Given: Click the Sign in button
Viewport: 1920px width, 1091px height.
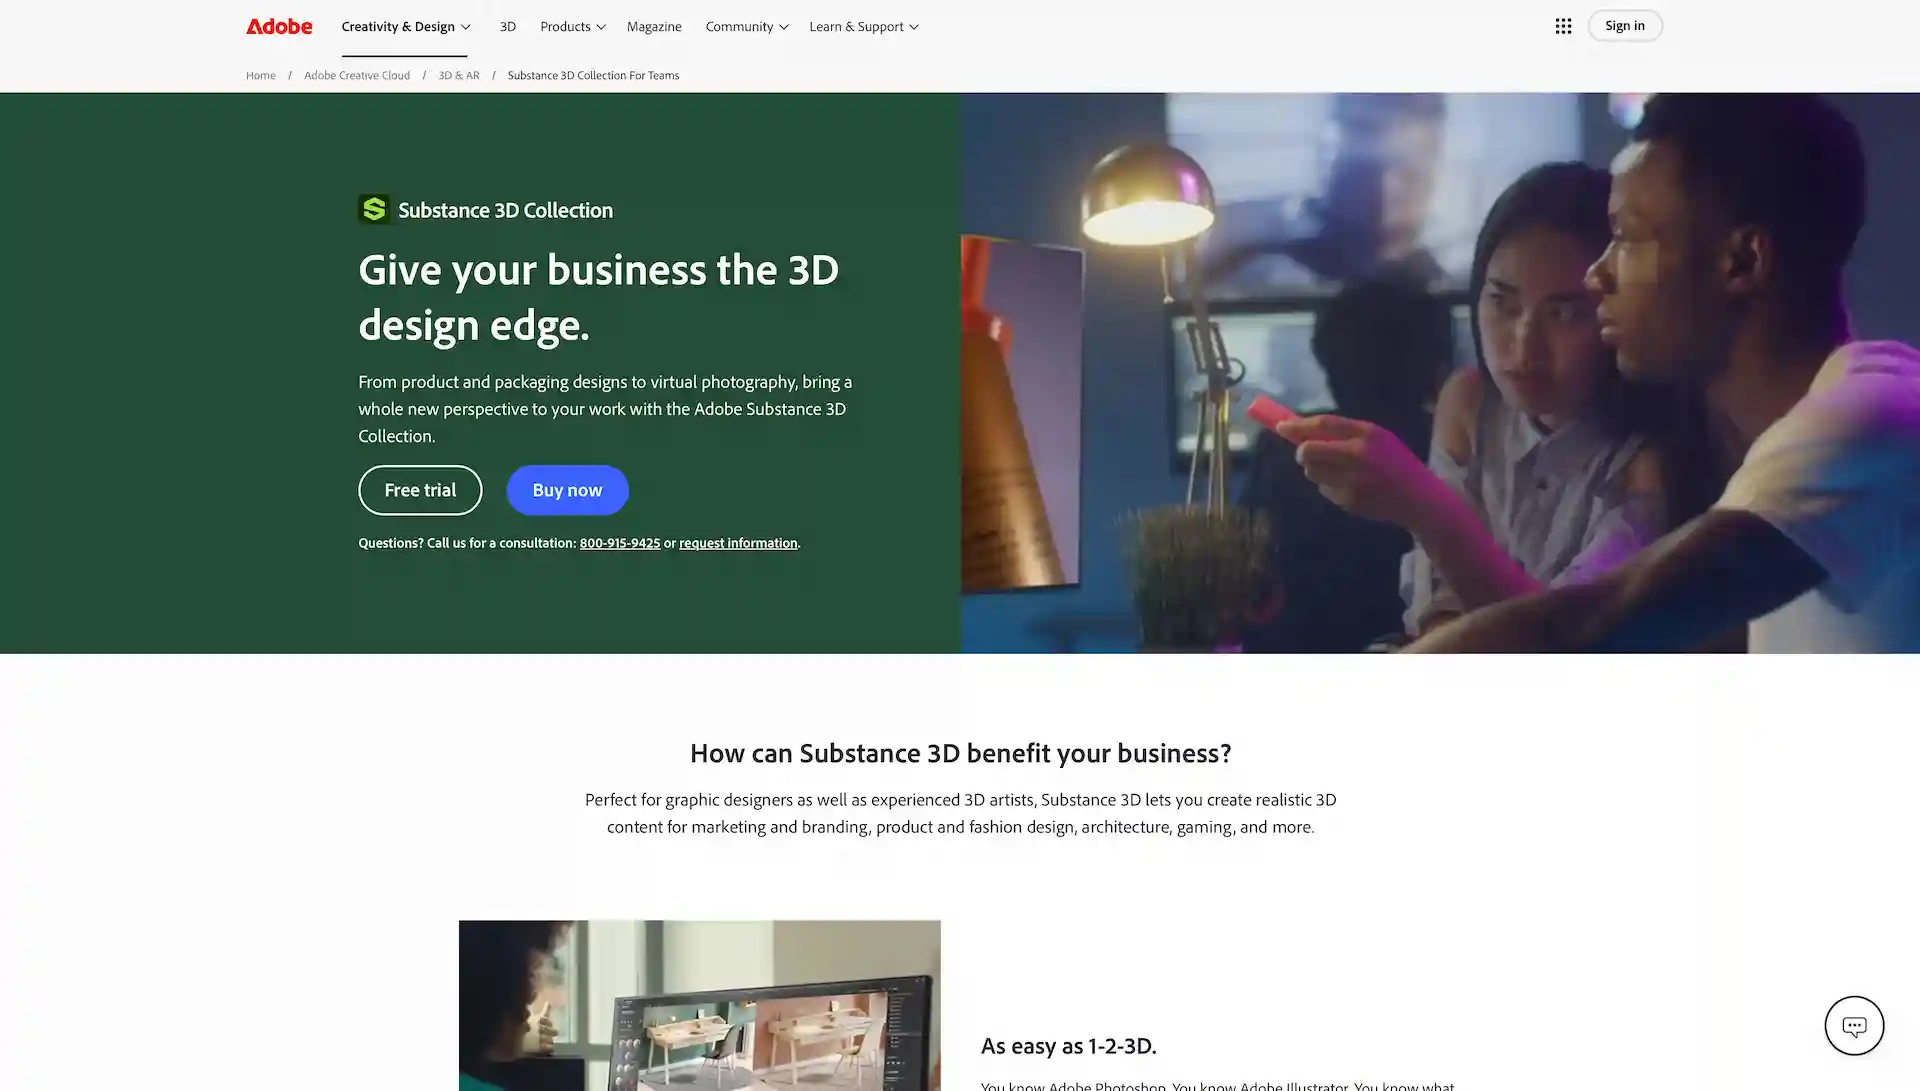Looking at the screenshot, I should pos(1625,26).
